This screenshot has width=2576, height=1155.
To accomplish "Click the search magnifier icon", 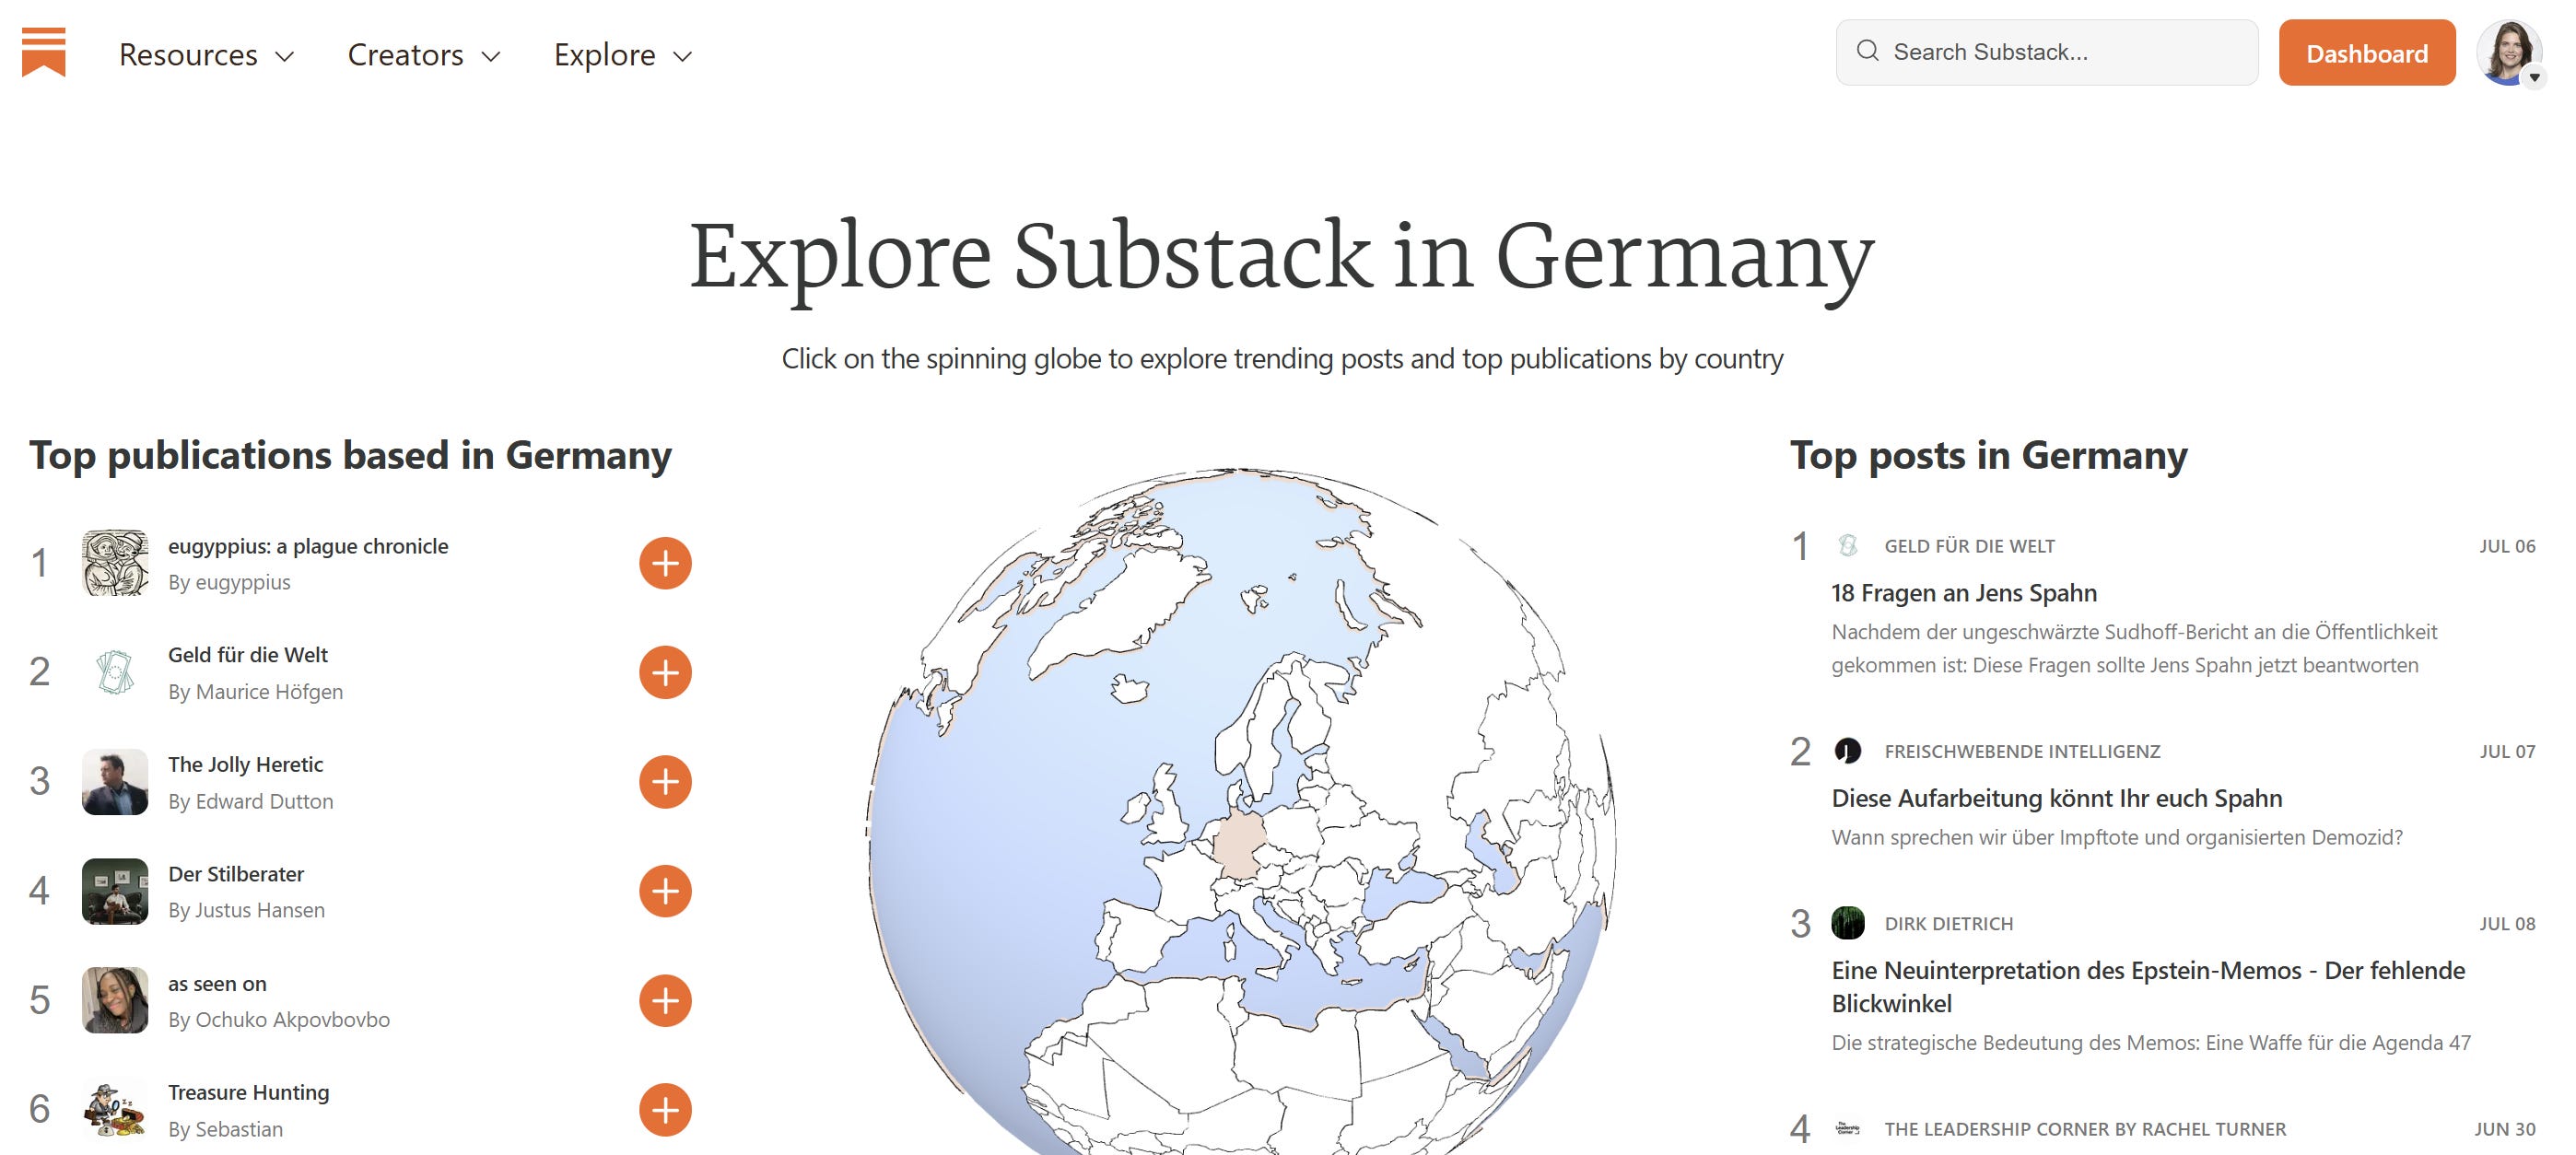I will (1870, 51).
